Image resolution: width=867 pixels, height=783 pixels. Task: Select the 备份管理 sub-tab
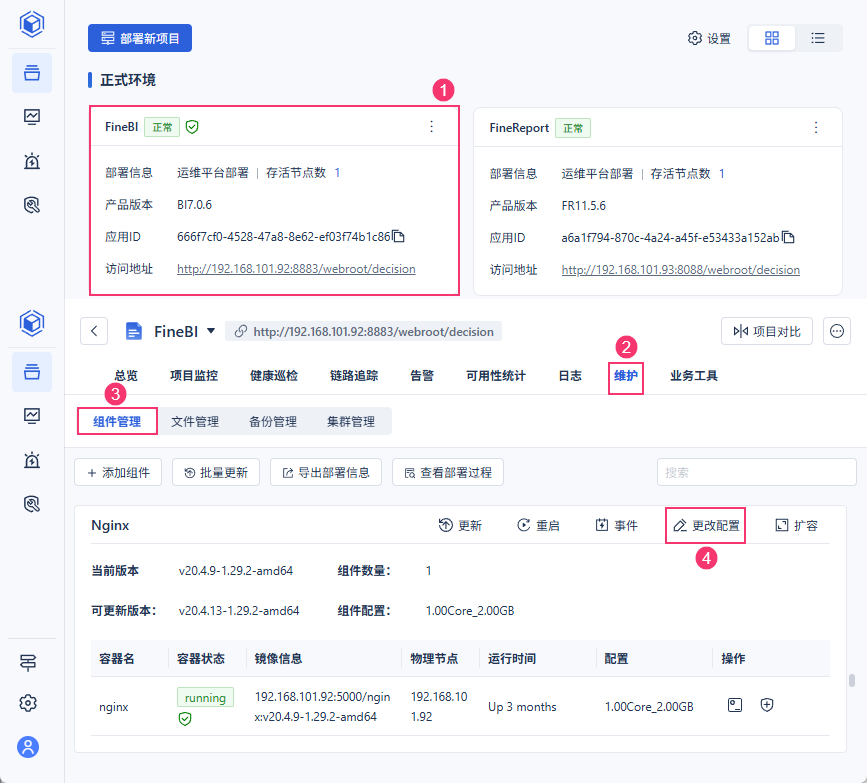click(273, 421)
